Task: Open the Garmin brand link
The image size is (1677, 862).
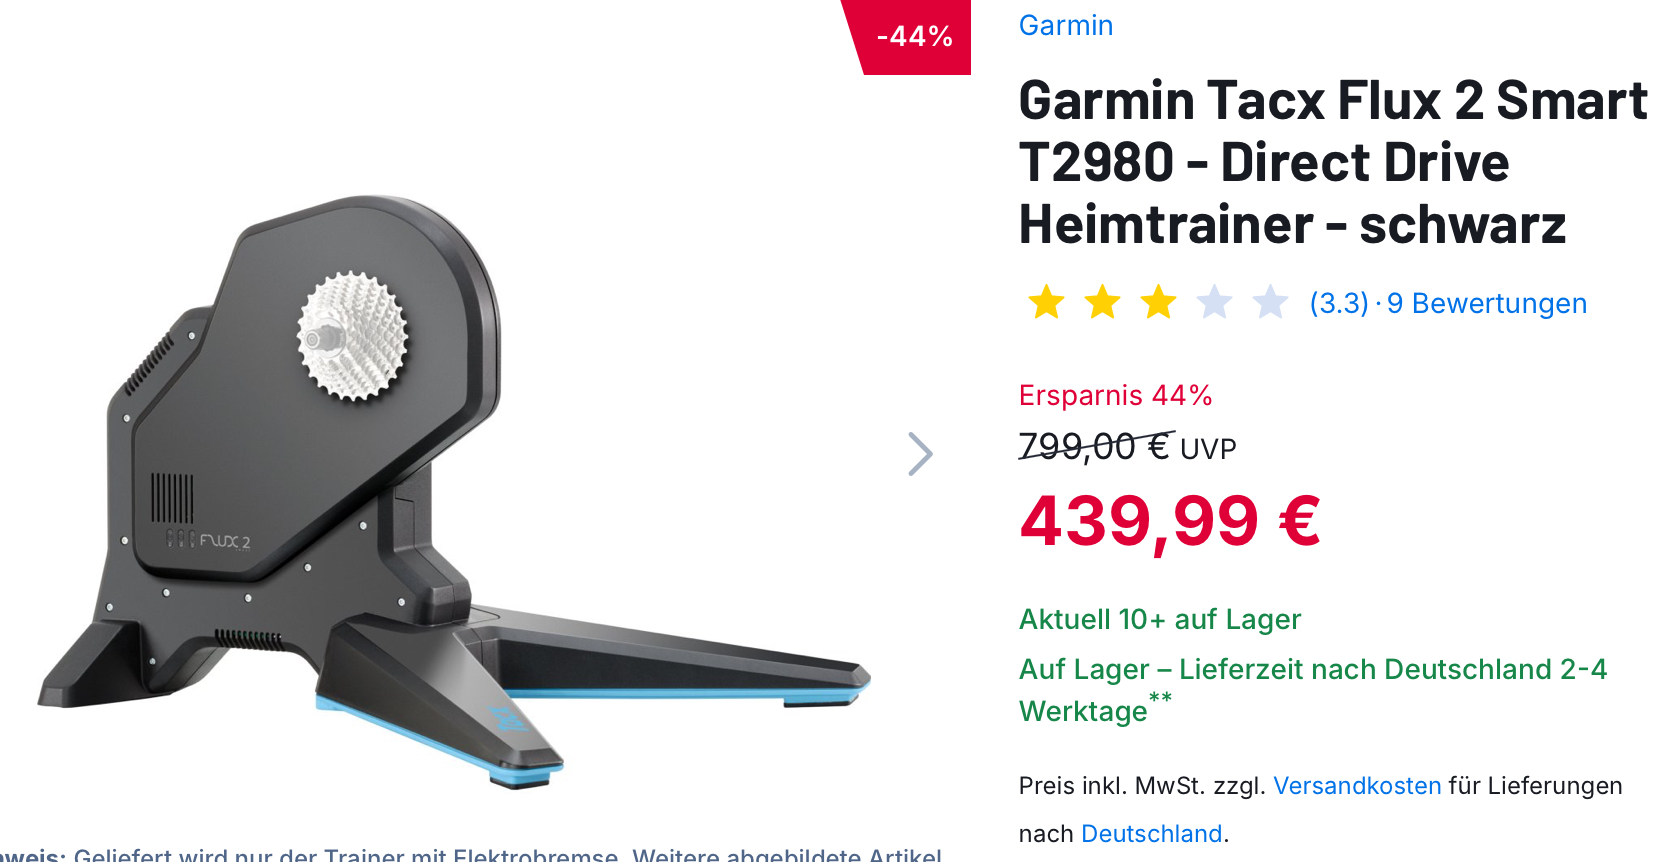Action: pos(1066,25)
